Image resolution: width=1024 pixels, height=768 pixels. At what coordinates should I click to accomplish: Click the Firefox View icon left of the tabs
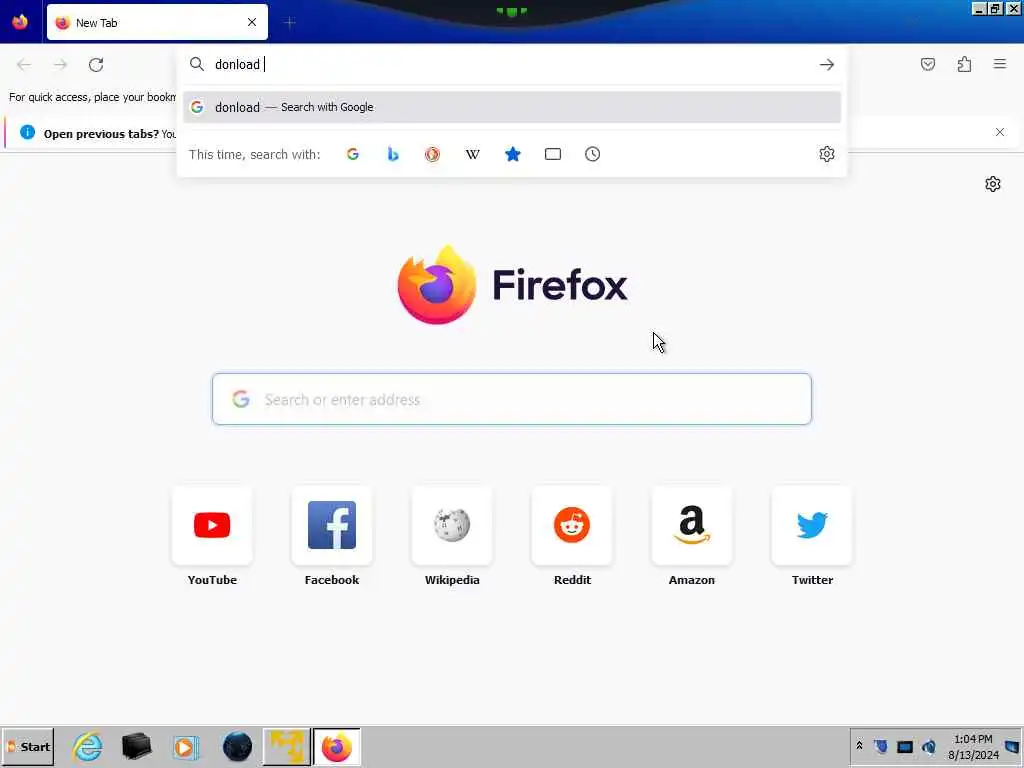(x=20, y=22)
